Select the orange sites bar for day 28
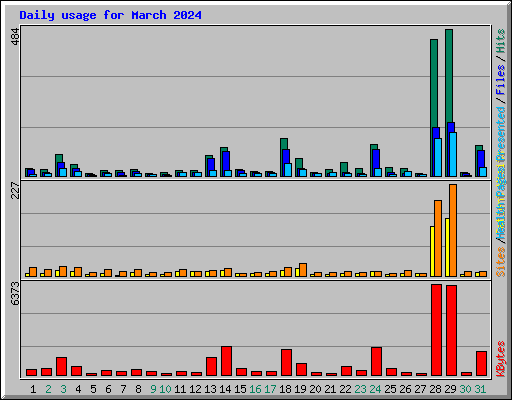This screenshot has width=512, height=400. 438,238
